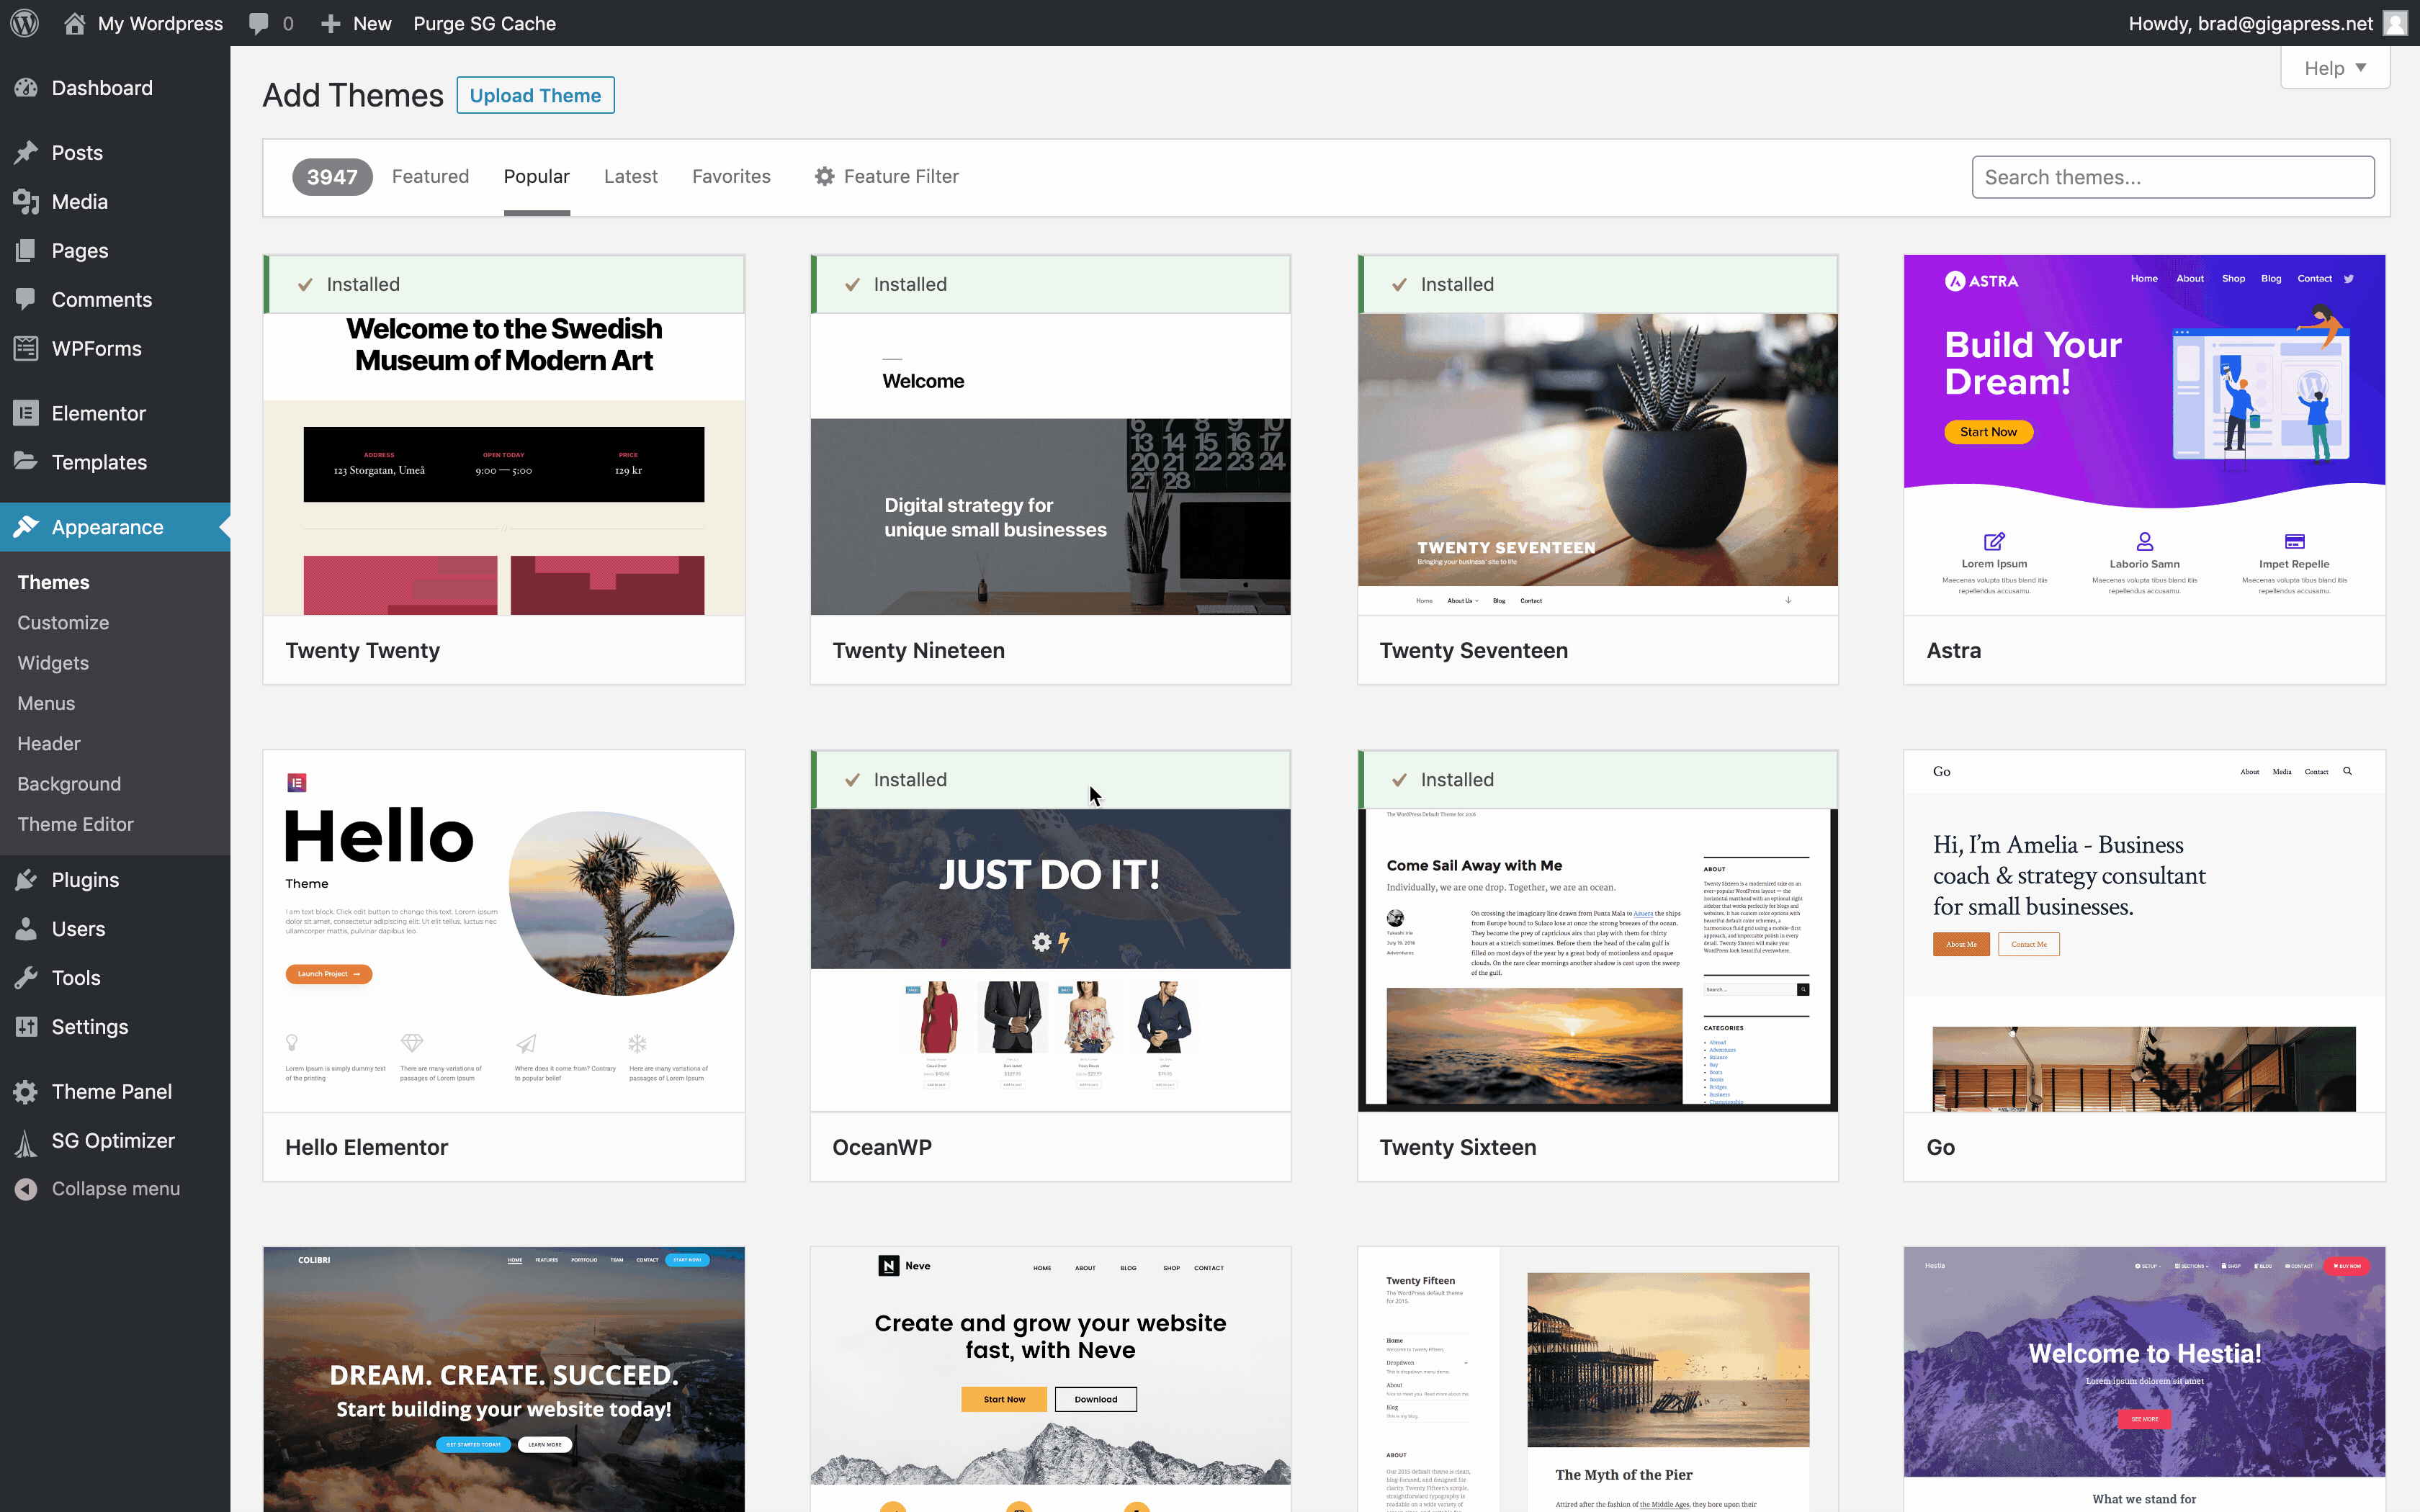Open Widgets submenu item

(53, 663)
